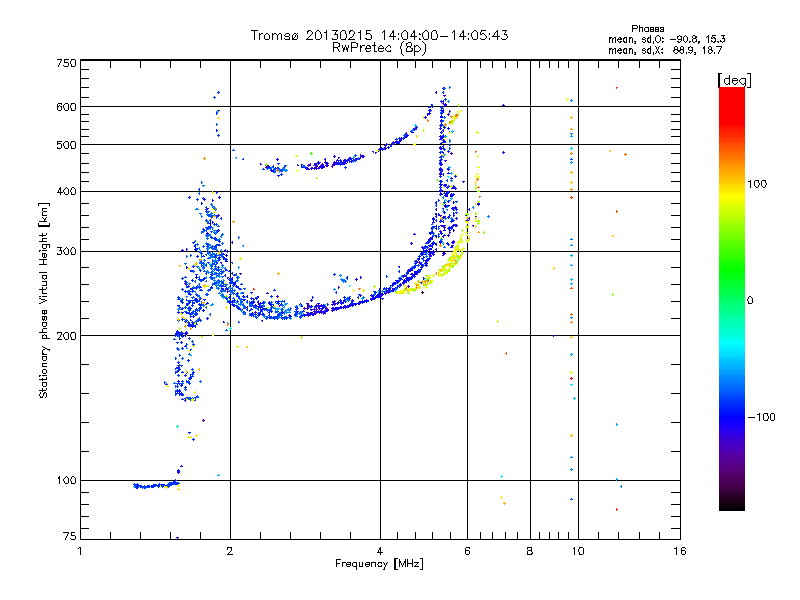Viewport: 800px width, 600px height.
Task: Click the y-axis tick label '500'
Action: 66,145
